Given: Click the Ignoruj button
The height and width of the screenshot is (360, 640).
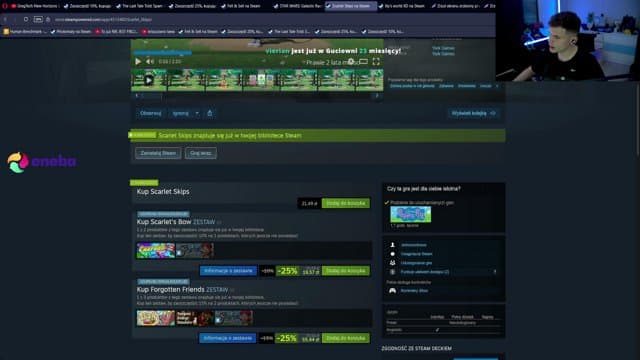Looking at the screenshot, I should point(180,113).
